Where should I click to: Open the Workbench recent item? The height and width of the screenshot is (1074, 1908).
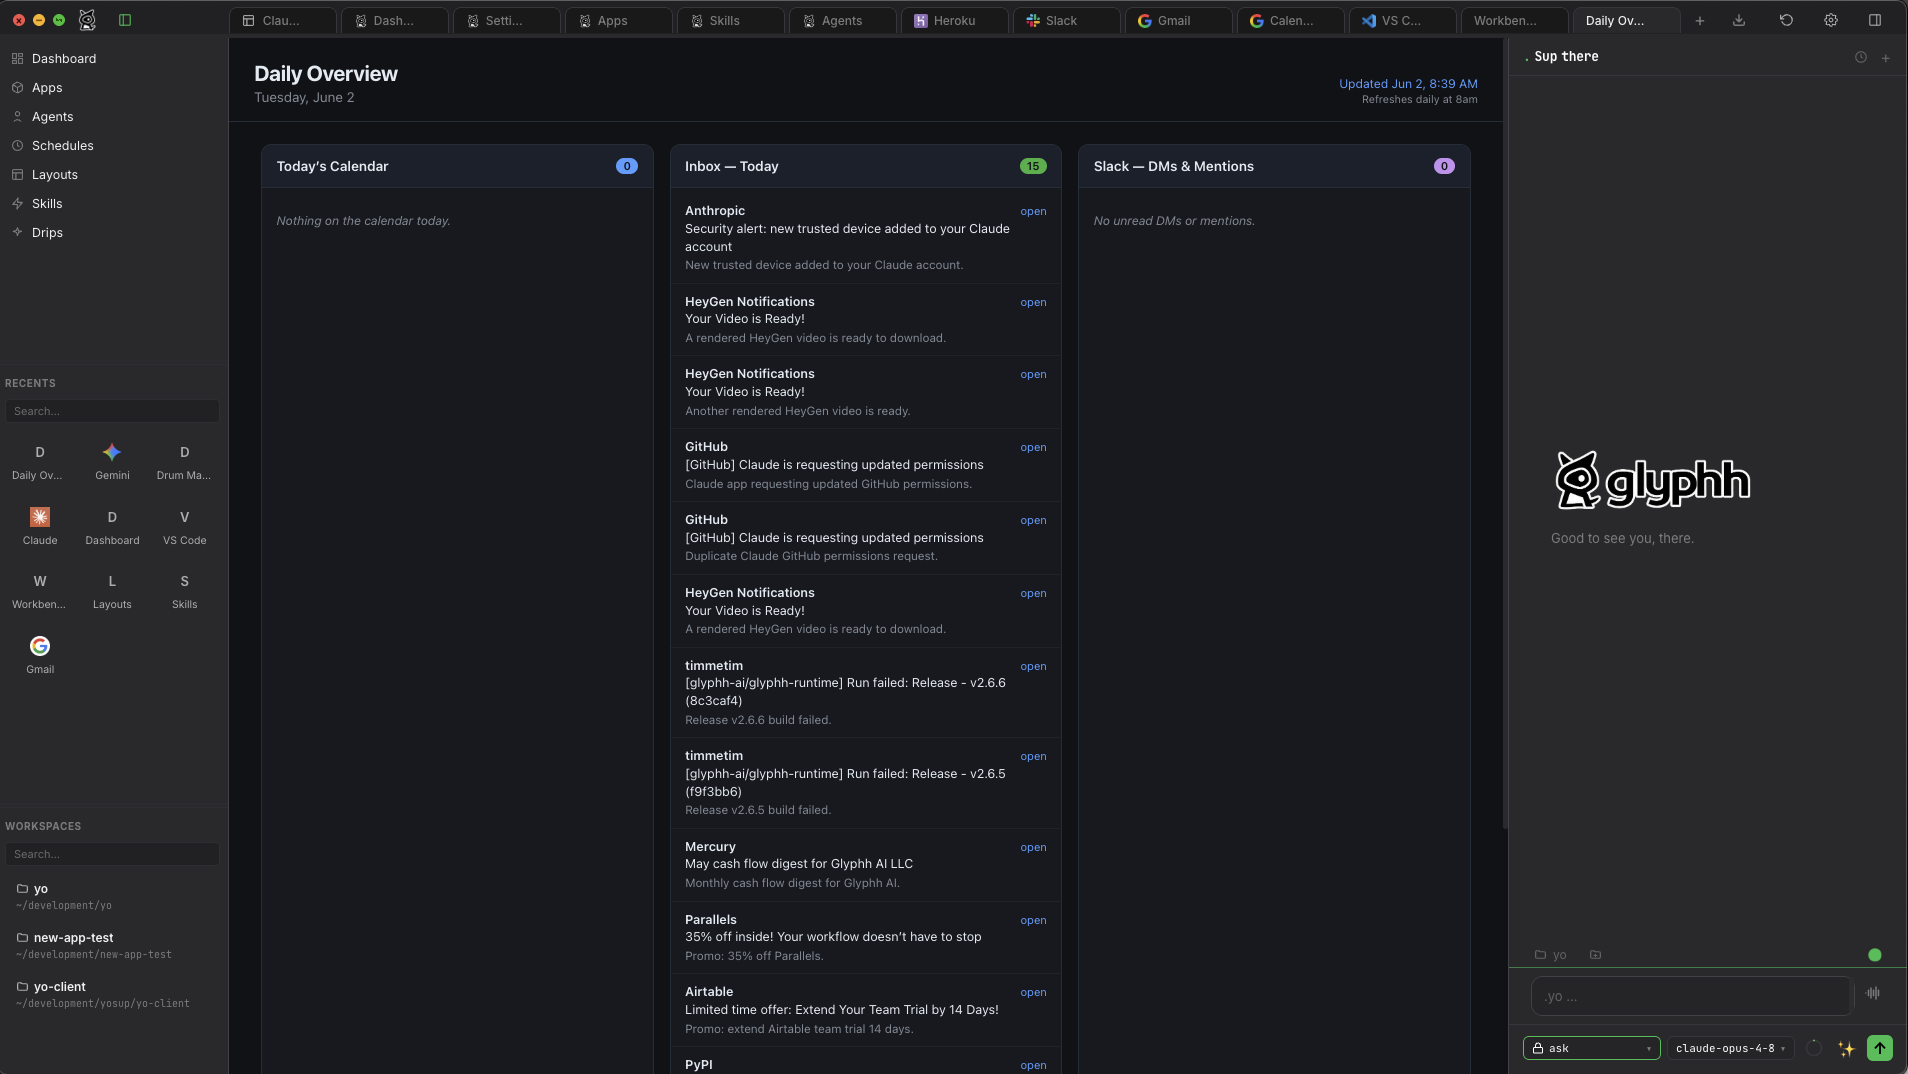(x=40, y=590)
